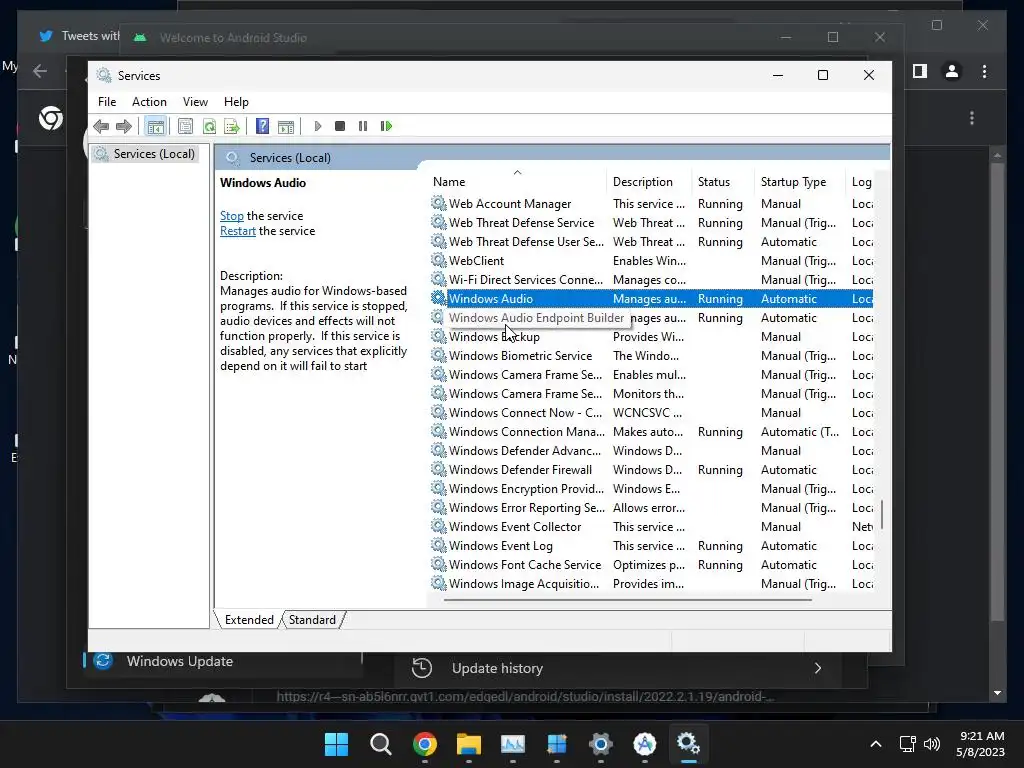
Task: Select the Windows Event Collector service
Action: 651,526
